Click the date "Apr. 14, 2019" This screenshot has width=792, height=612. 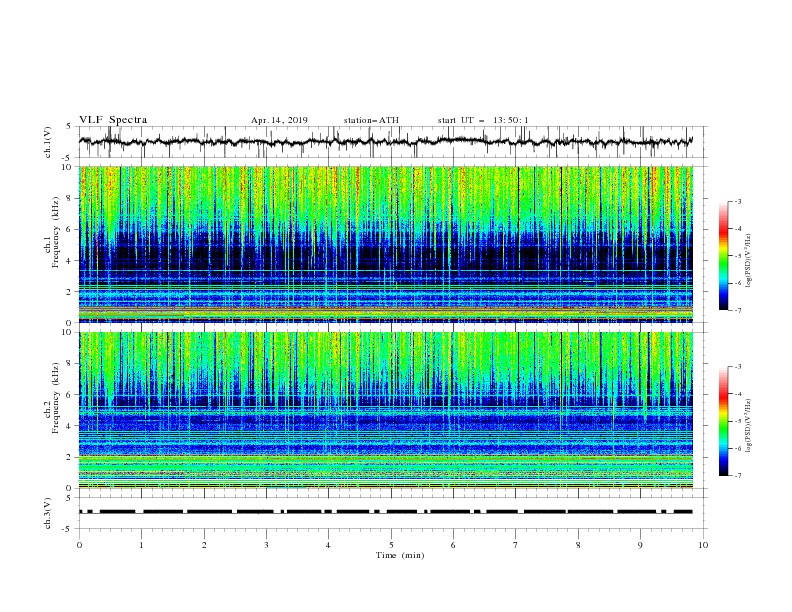coord(279,120)
